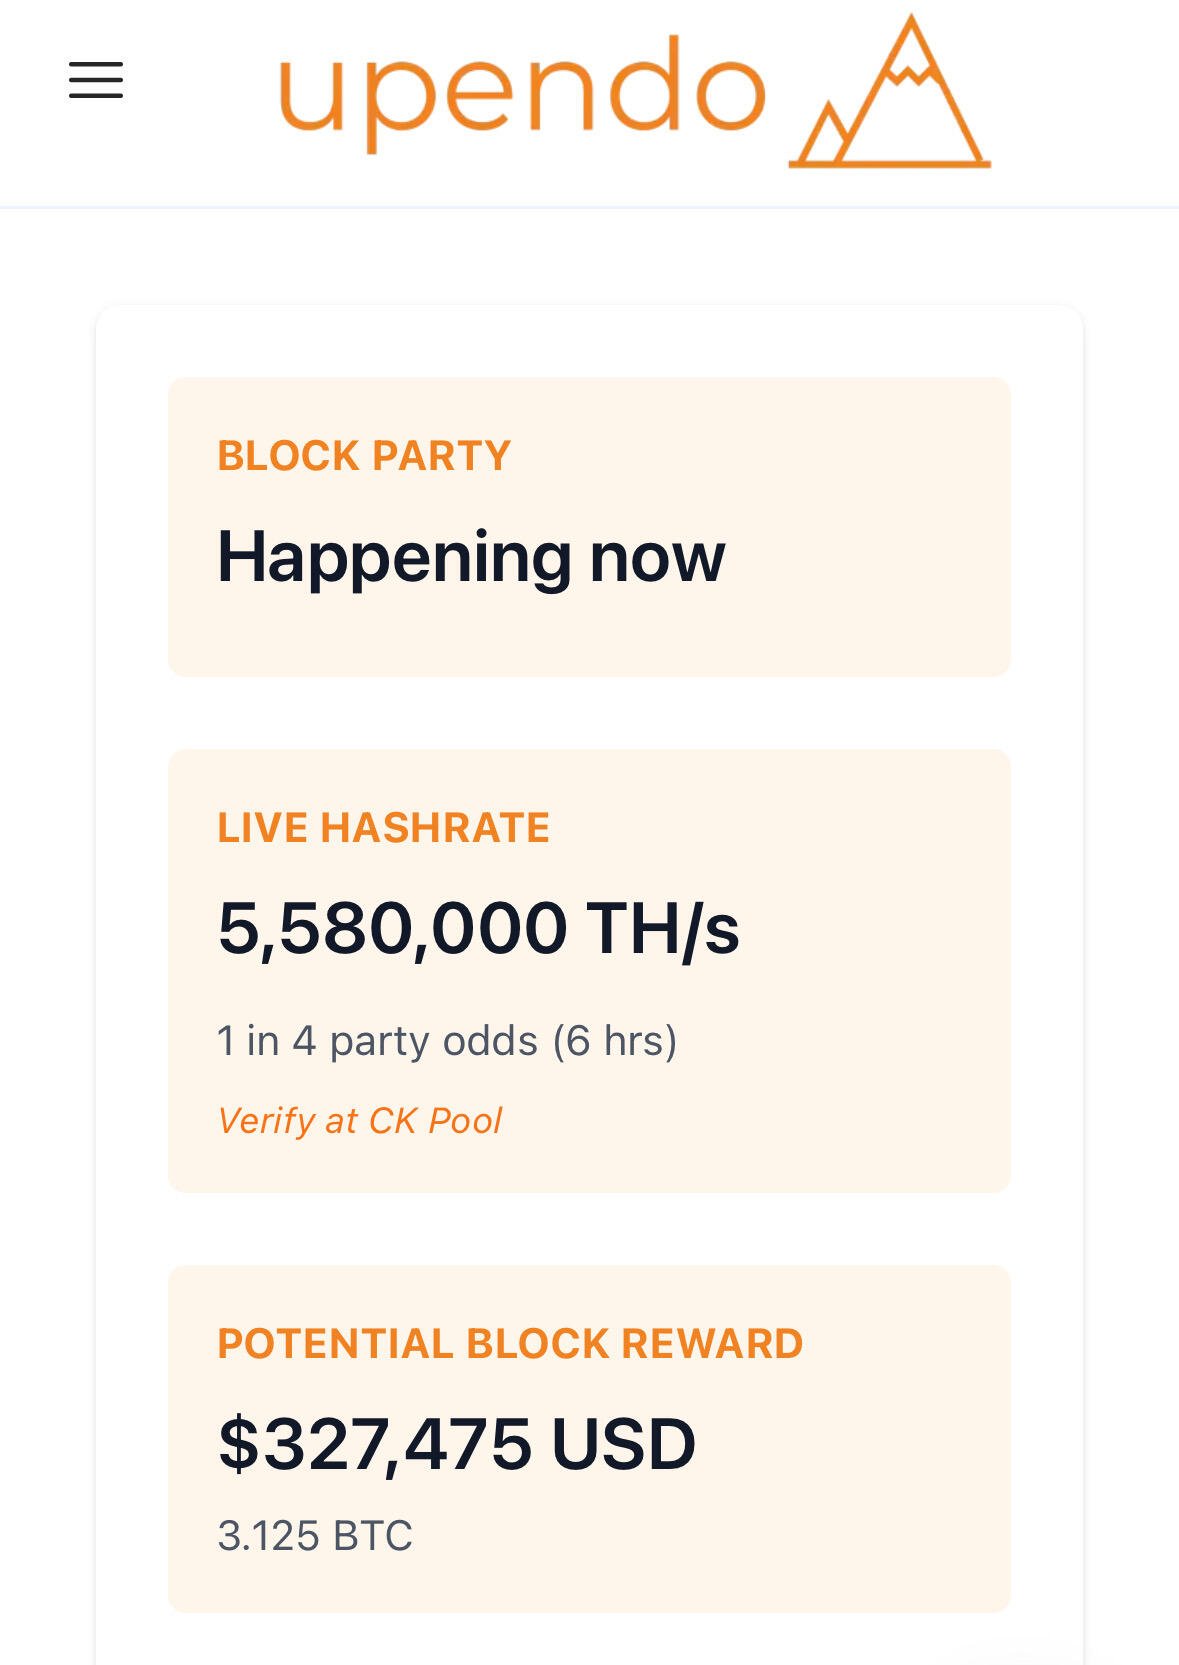1179x1665 pixels.
Task: Click the word 'now' in the heading
Action: (x=657, y=558)
